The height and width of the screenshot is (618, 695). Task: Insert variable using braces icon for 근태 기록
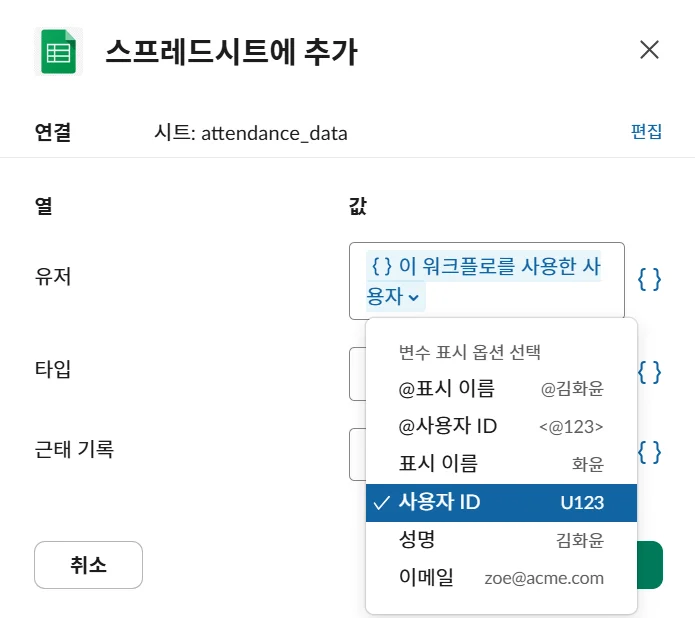click(x=649, y=451)
